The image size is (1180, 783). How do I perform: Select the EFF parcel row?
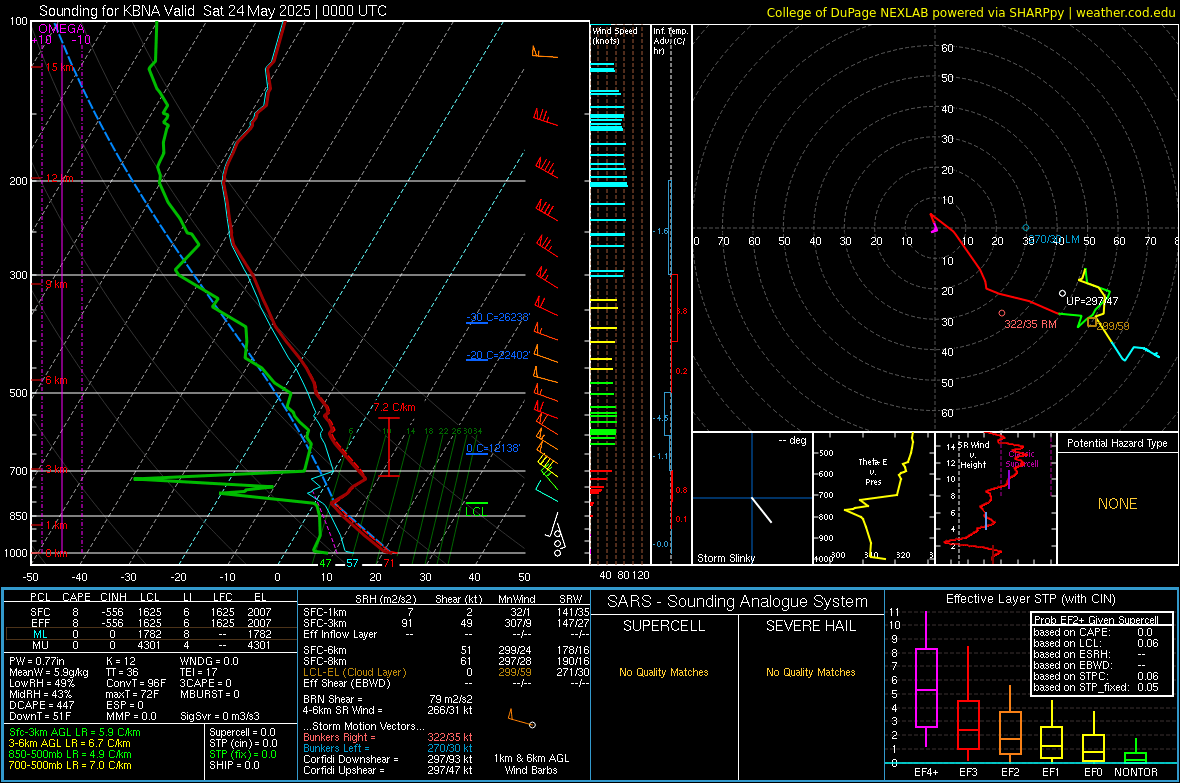pyautogui.click(x=151, y=623)
